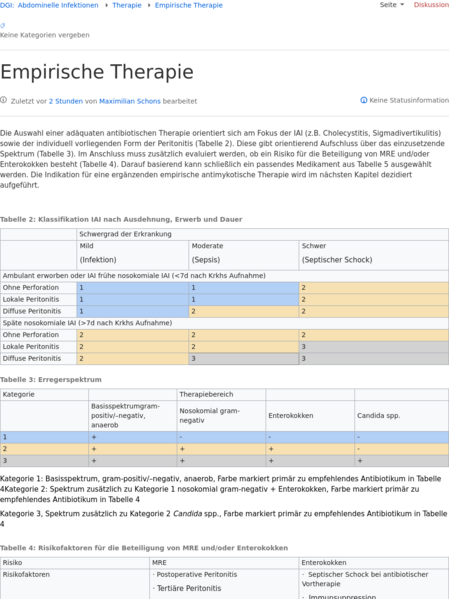Click the 'Kategorie' header cell in Tabelle 3
The image size is (449, 599).
tap(44, 395)
